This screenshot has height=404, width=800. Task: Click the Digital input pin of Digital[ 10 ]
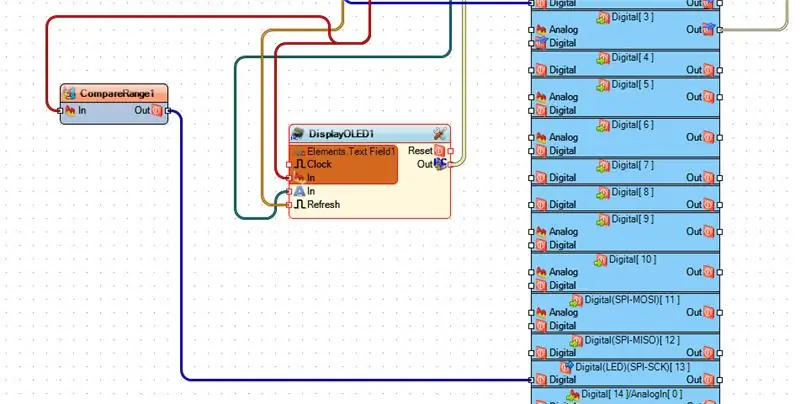click(x=531, y=286)
